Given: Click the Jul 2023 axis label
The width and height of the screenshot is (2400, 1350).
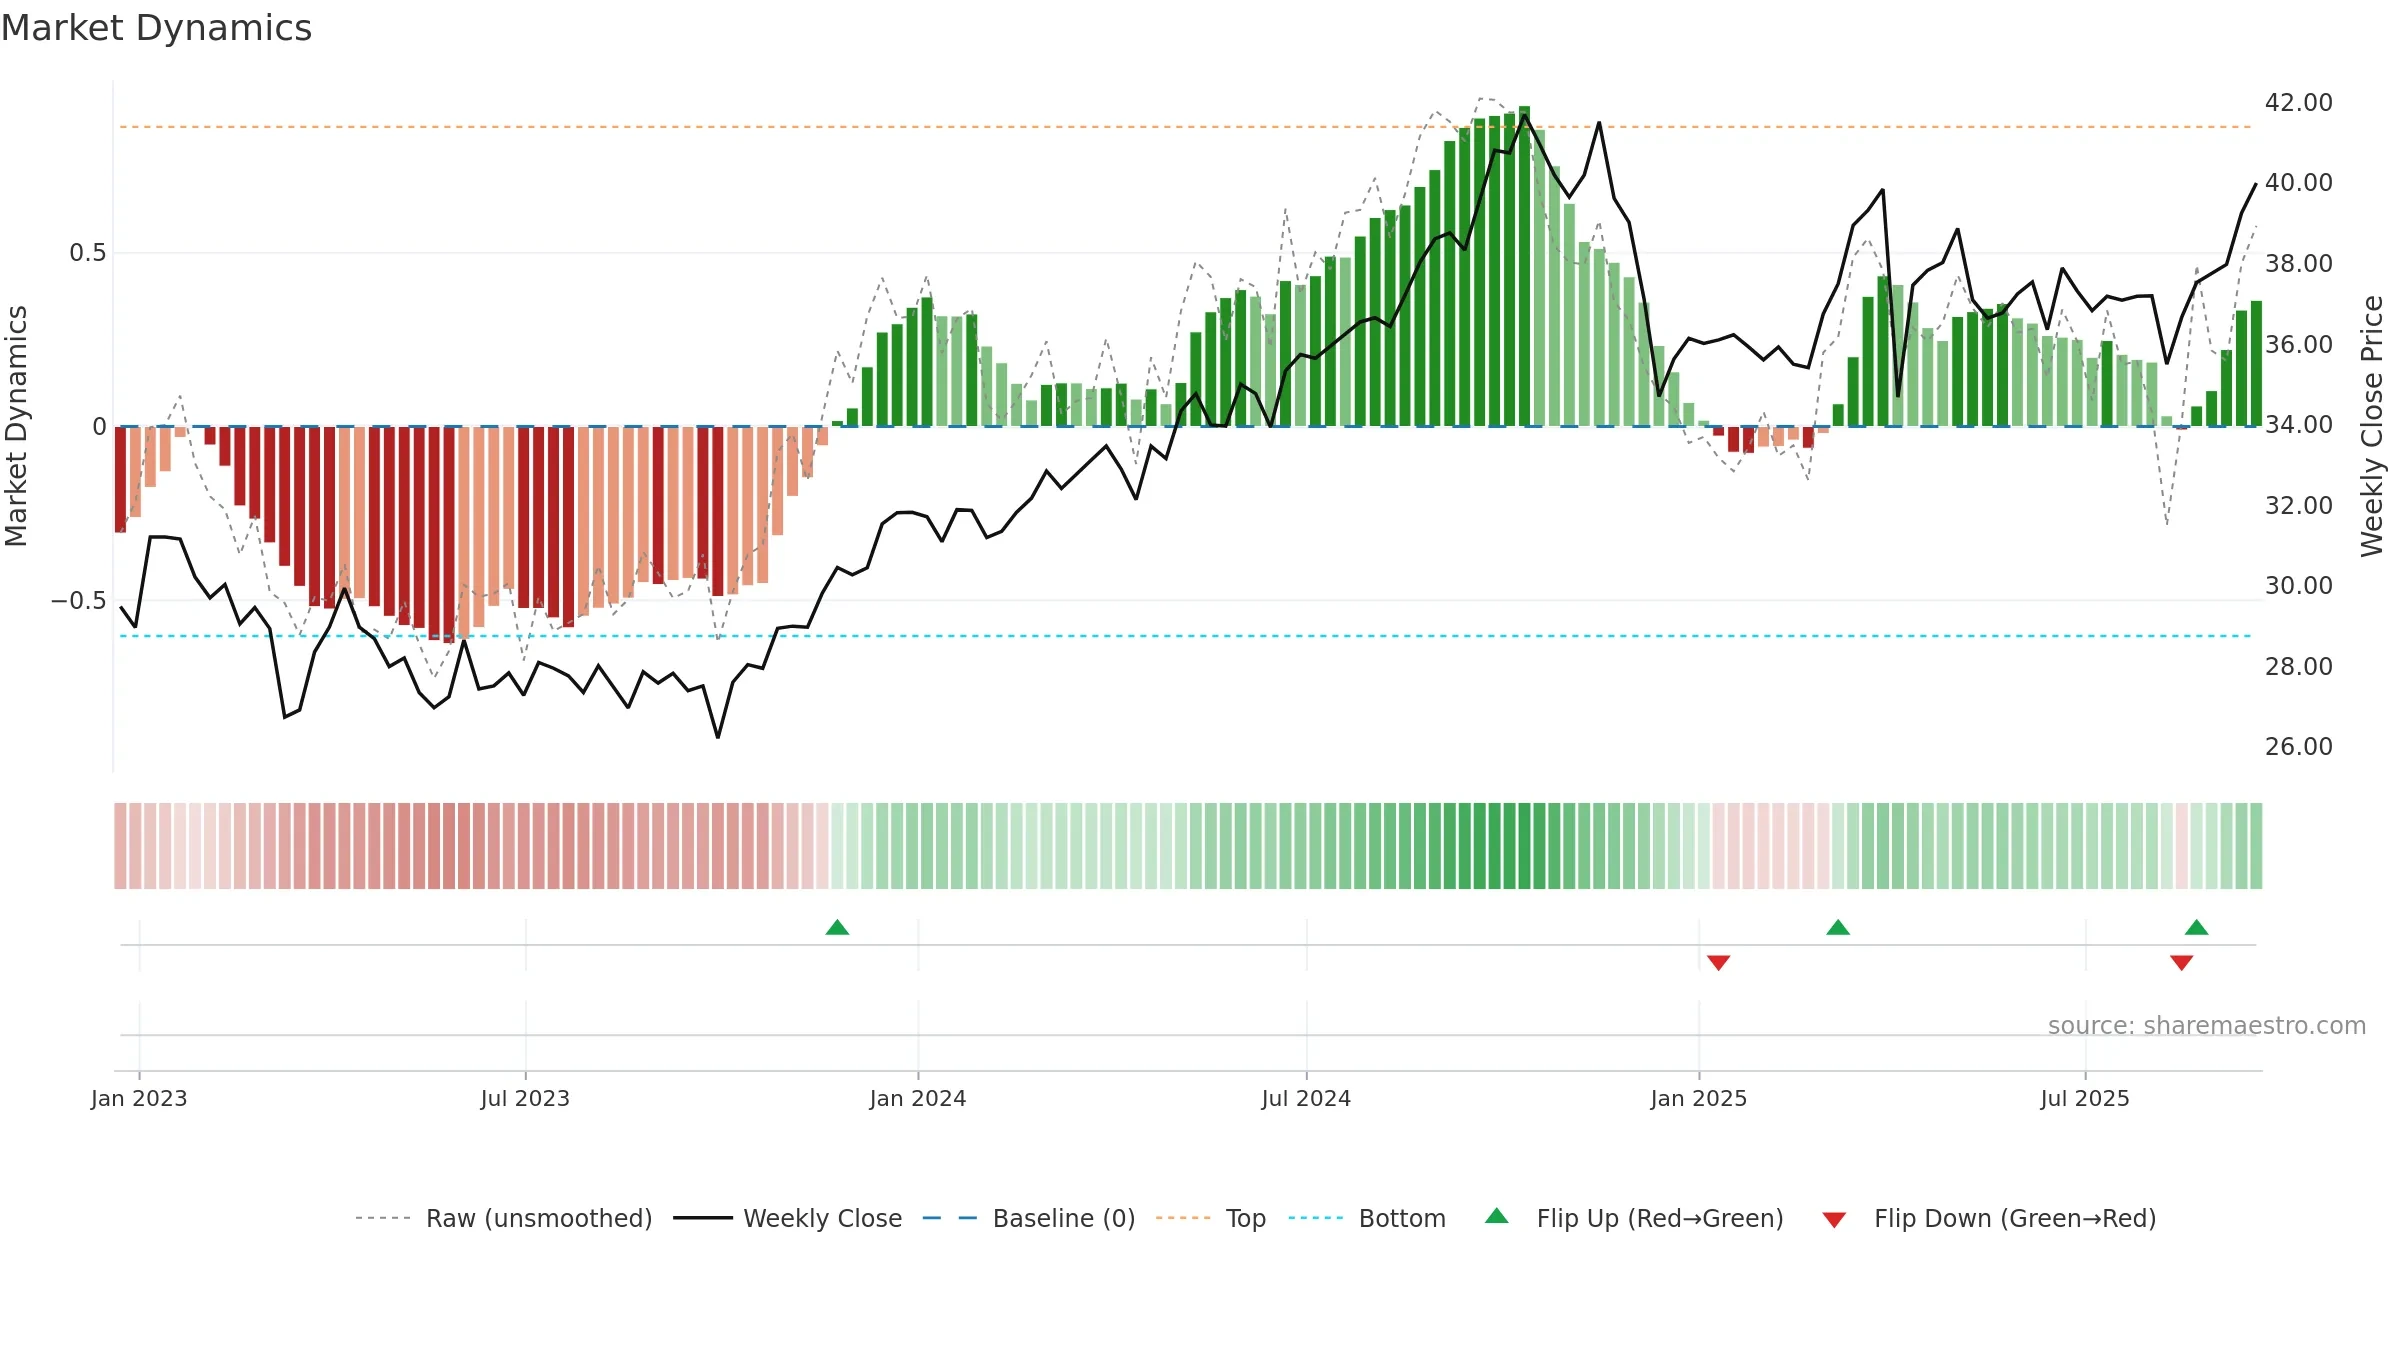Looking at the screenshot, I should coord(525,1098).
